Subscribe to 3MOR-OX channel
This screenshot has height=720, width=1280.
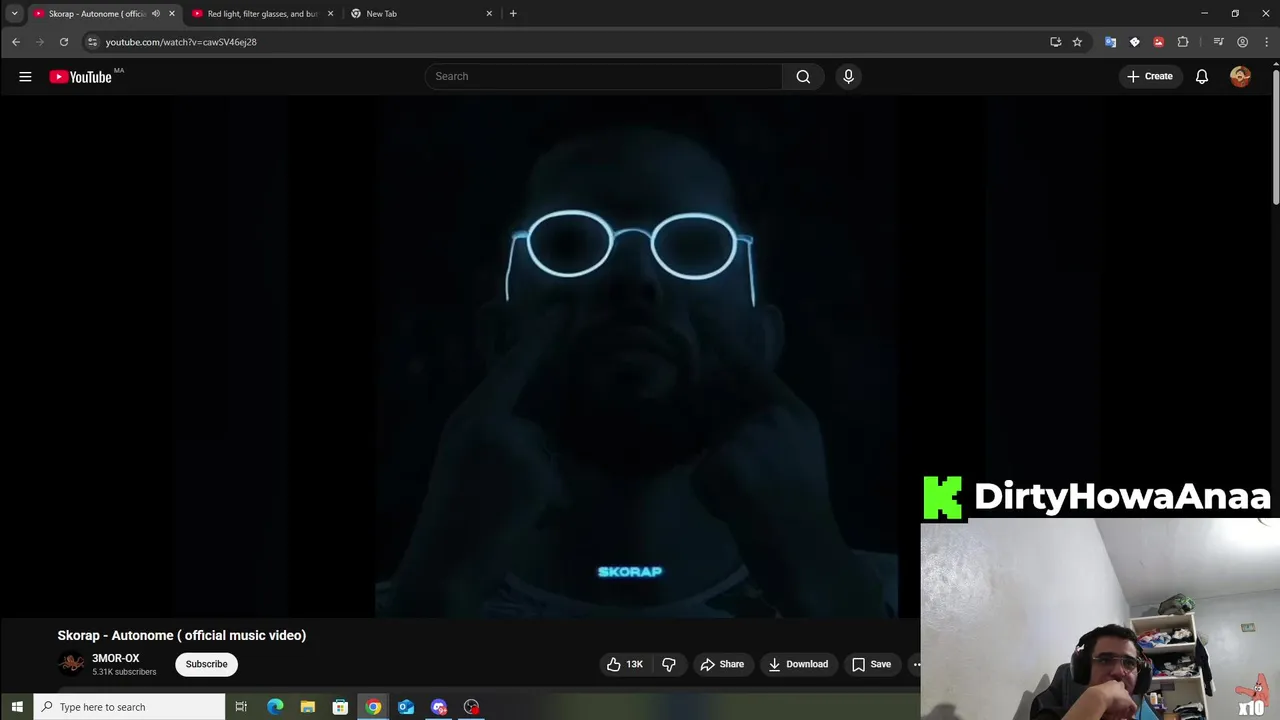(206, 664)
